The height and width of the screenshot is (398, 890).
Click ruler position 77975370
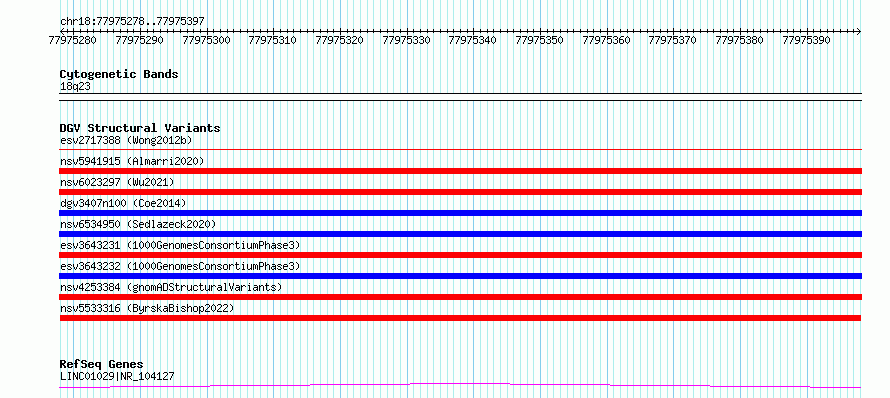(x=673, y=40)
